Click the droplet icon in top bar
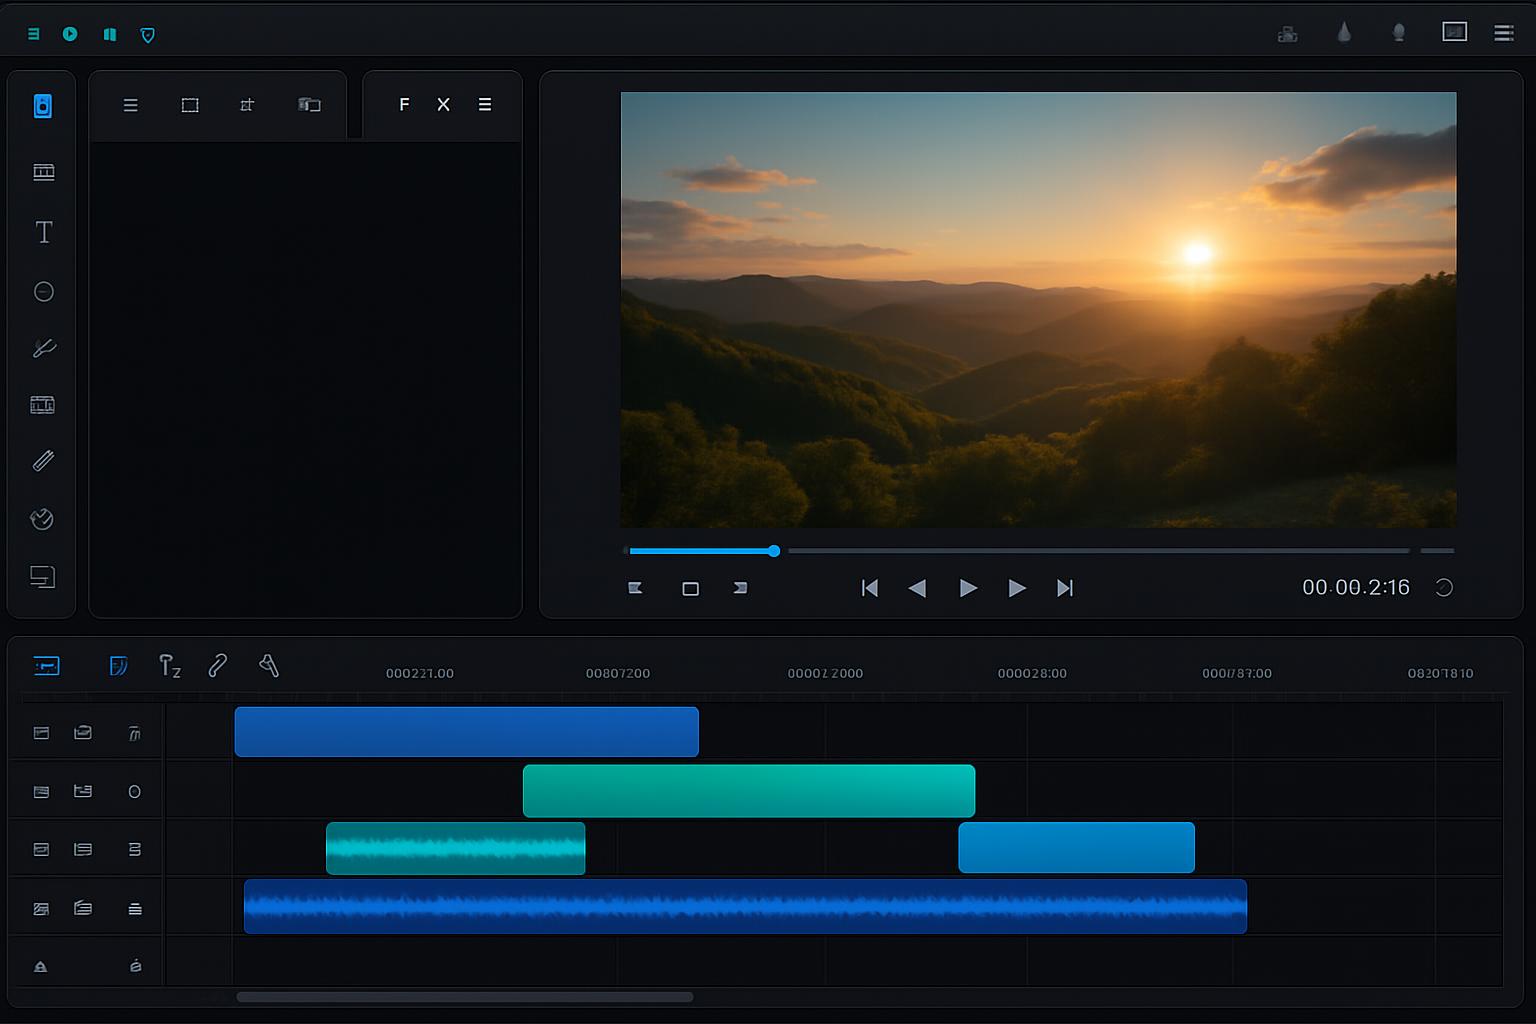Image resolution: width=1536 pixels, height=1024 pixels. click(1344, 34)
